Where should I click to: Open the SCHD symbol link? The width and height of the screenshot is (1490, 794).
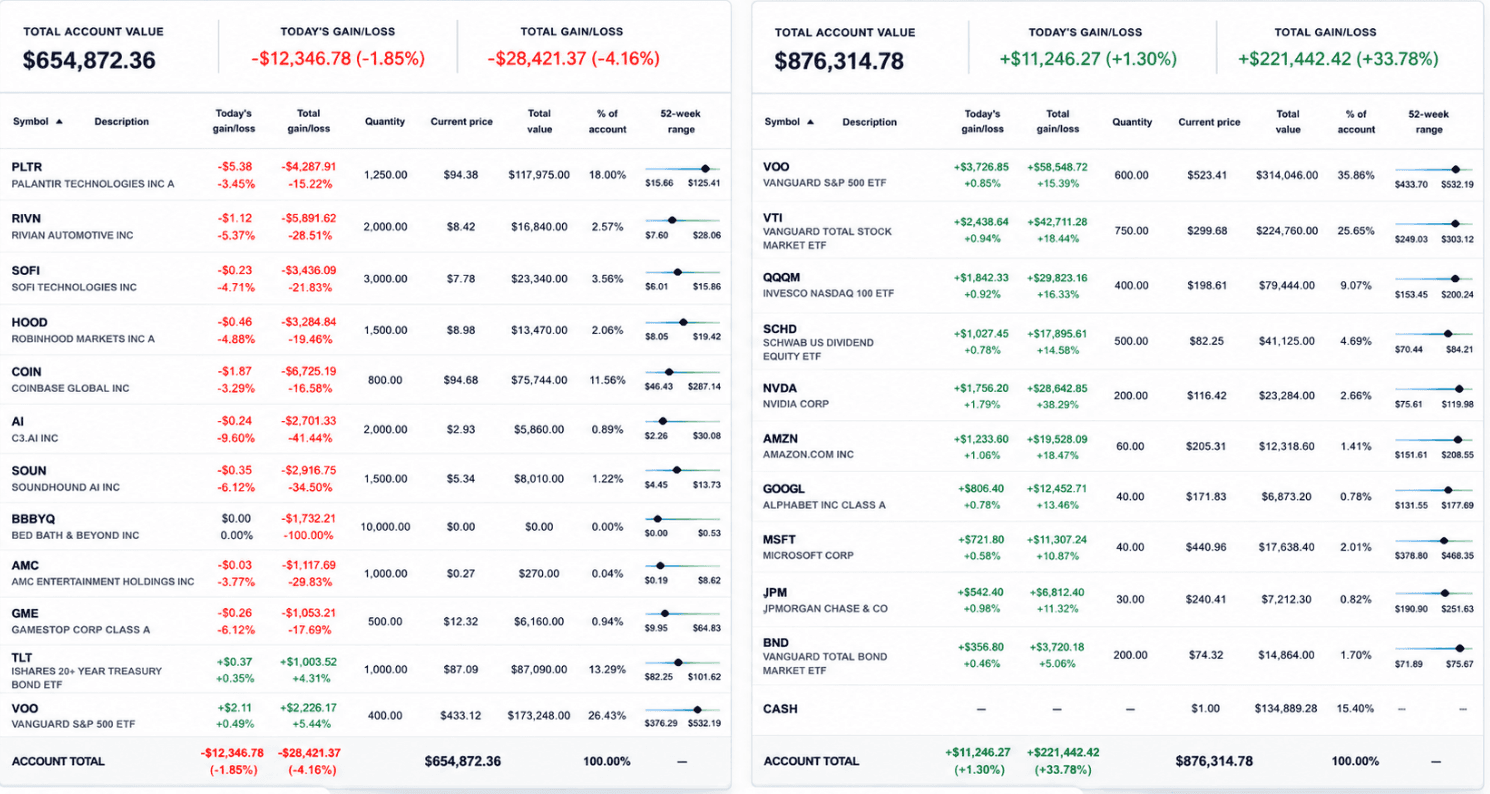pos(780,327)
